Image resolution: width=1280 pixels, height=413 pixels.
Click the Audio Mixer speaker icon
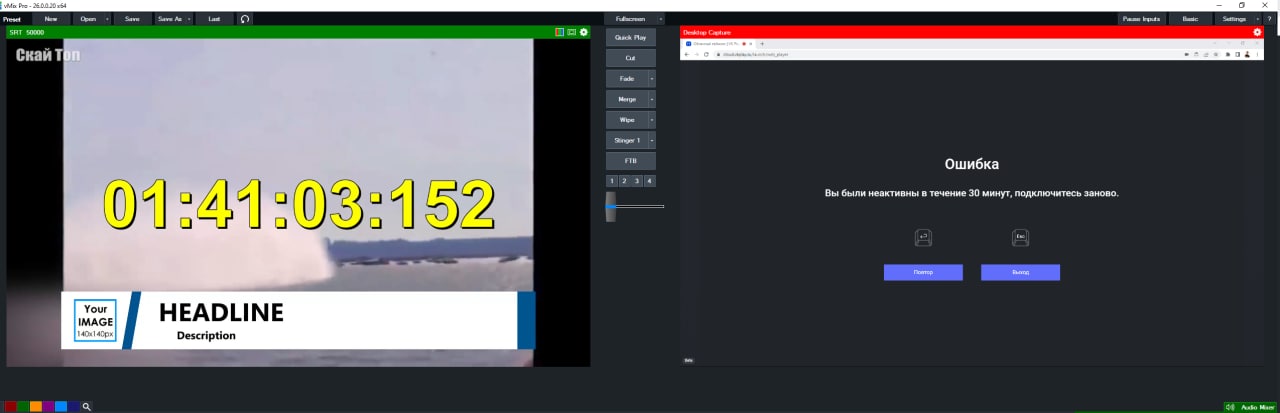tap(1230, 407)
